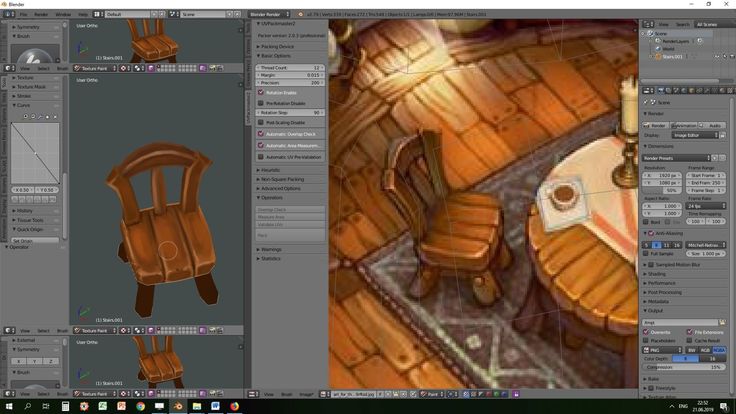Image resolution: width=736 pixels, height=414 pixels.
Task: Open Paint mode selector in image editor
Action: click(432, 394)
